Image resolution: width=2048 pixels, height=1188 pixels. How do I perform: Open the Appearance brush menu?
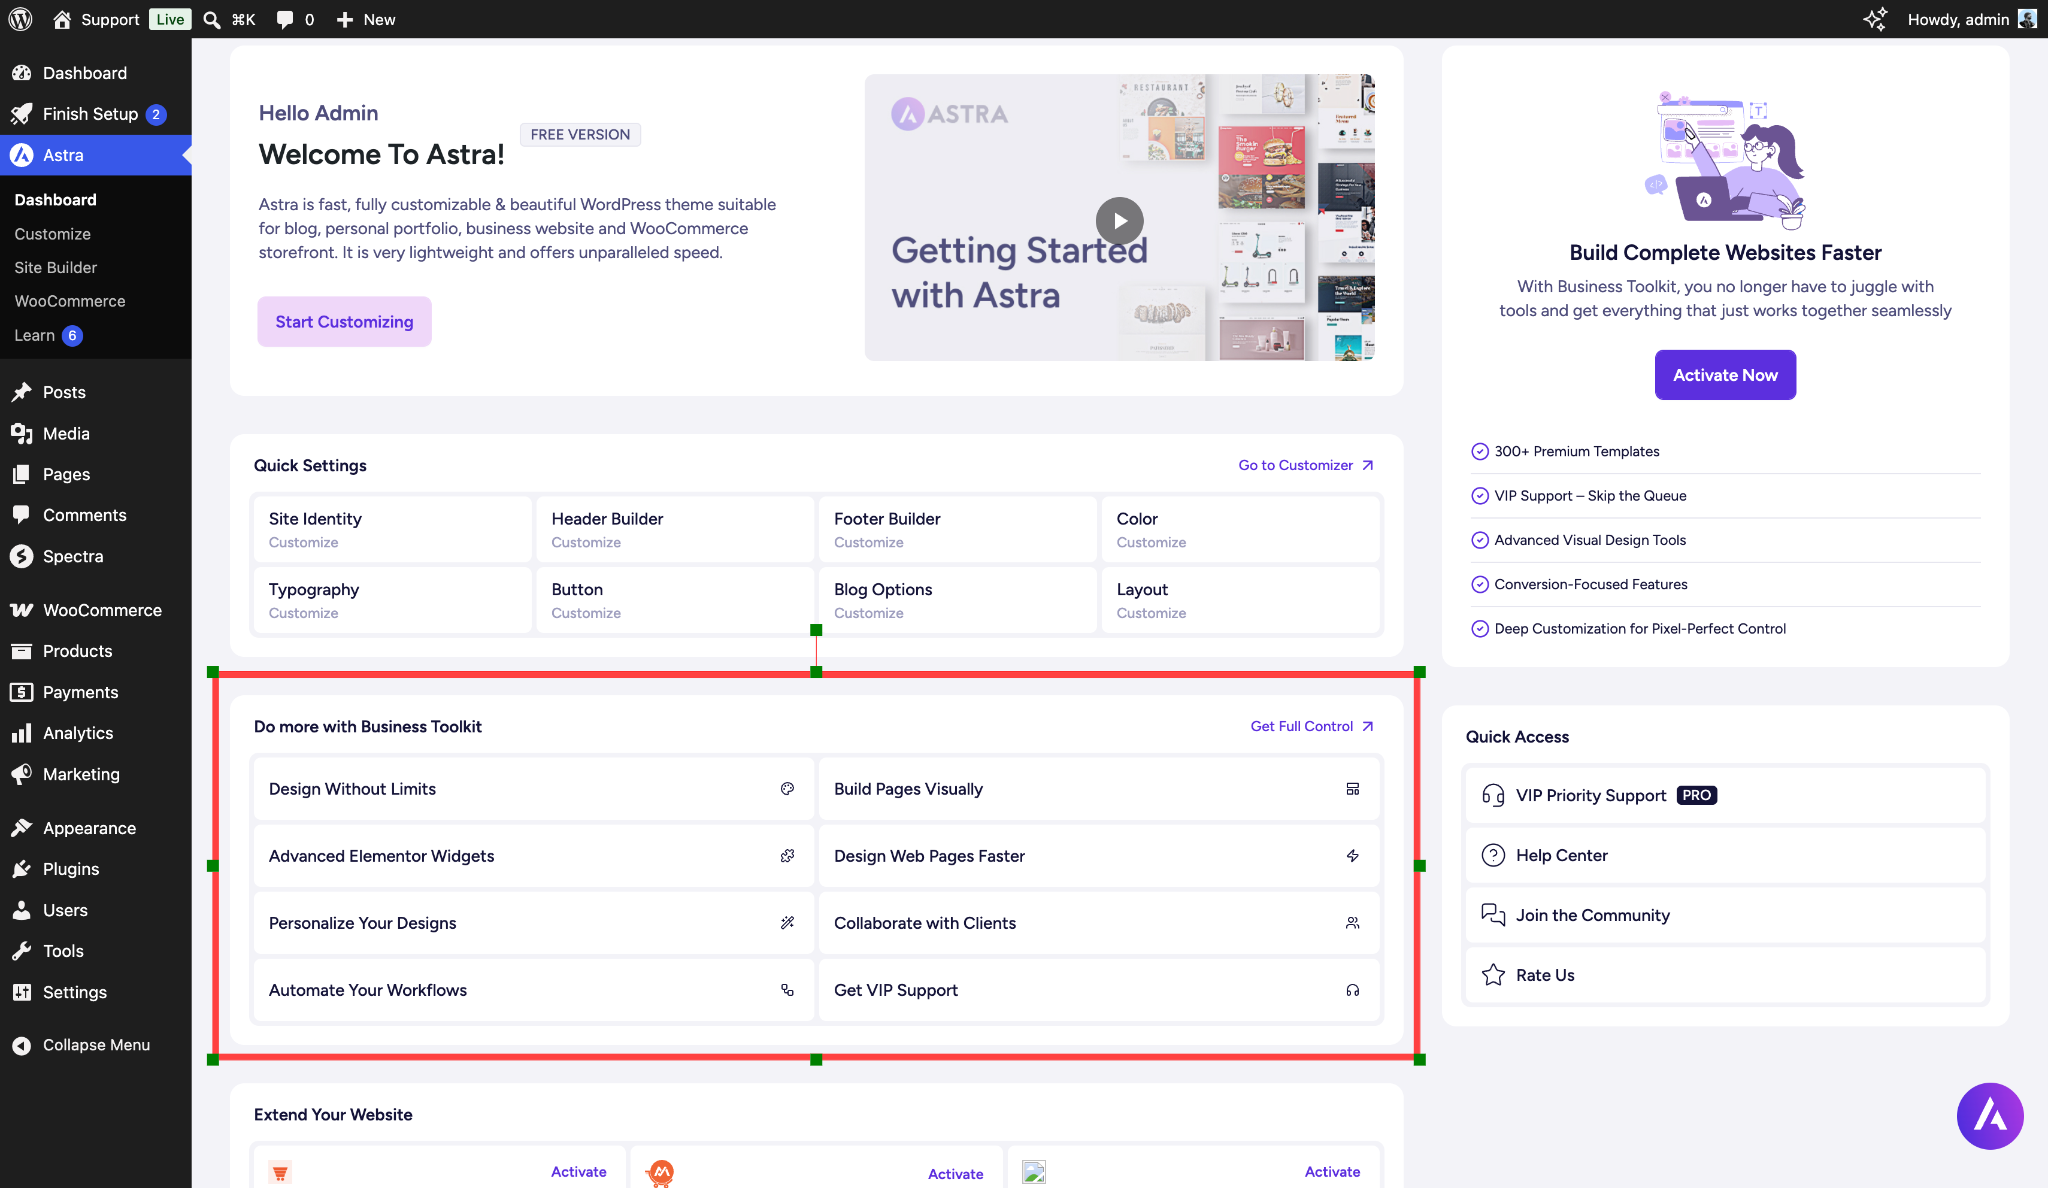pyautogui.click(x=96, y=828)
